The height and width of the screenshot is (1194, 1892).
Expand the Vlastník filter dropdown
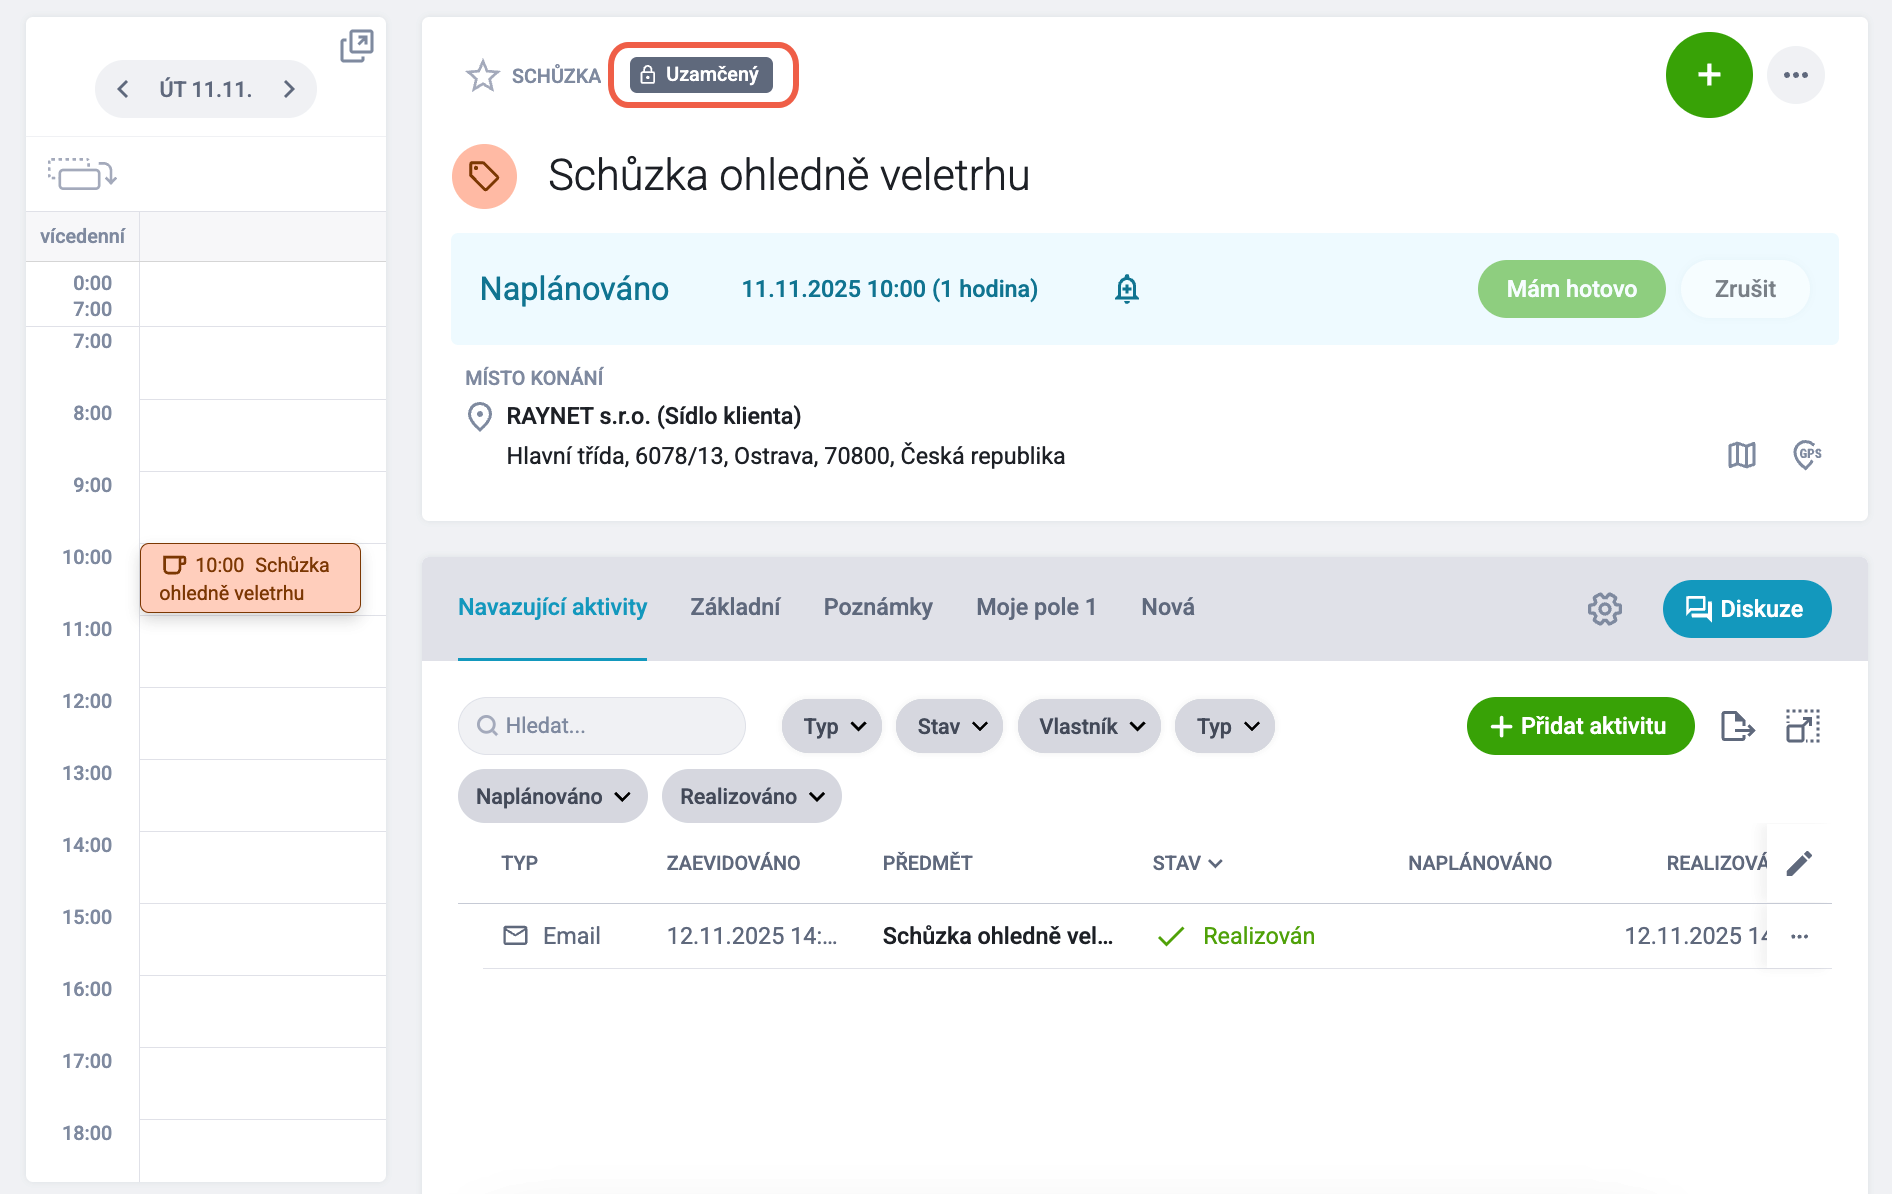(x=1089, y=726)
